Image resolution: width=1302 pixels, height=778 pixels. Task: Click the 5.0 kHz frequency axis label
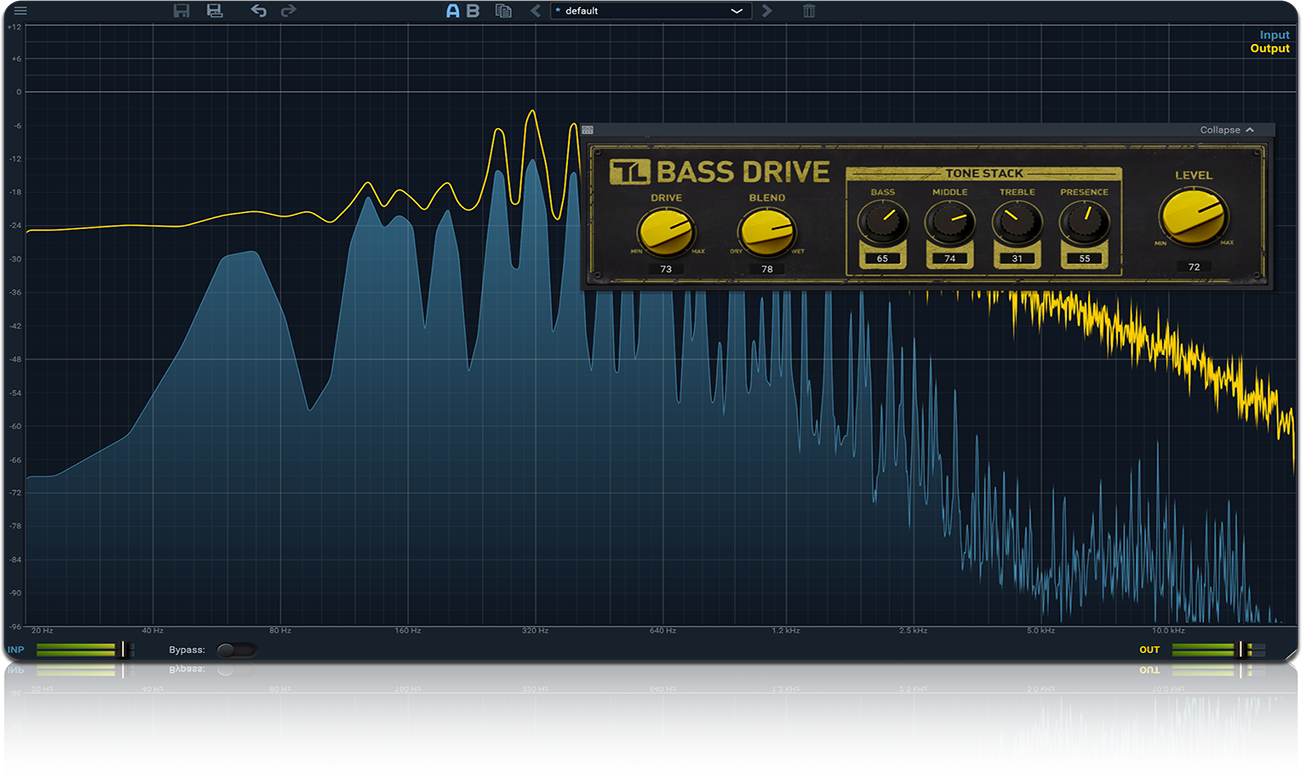tap(1041, 631)
